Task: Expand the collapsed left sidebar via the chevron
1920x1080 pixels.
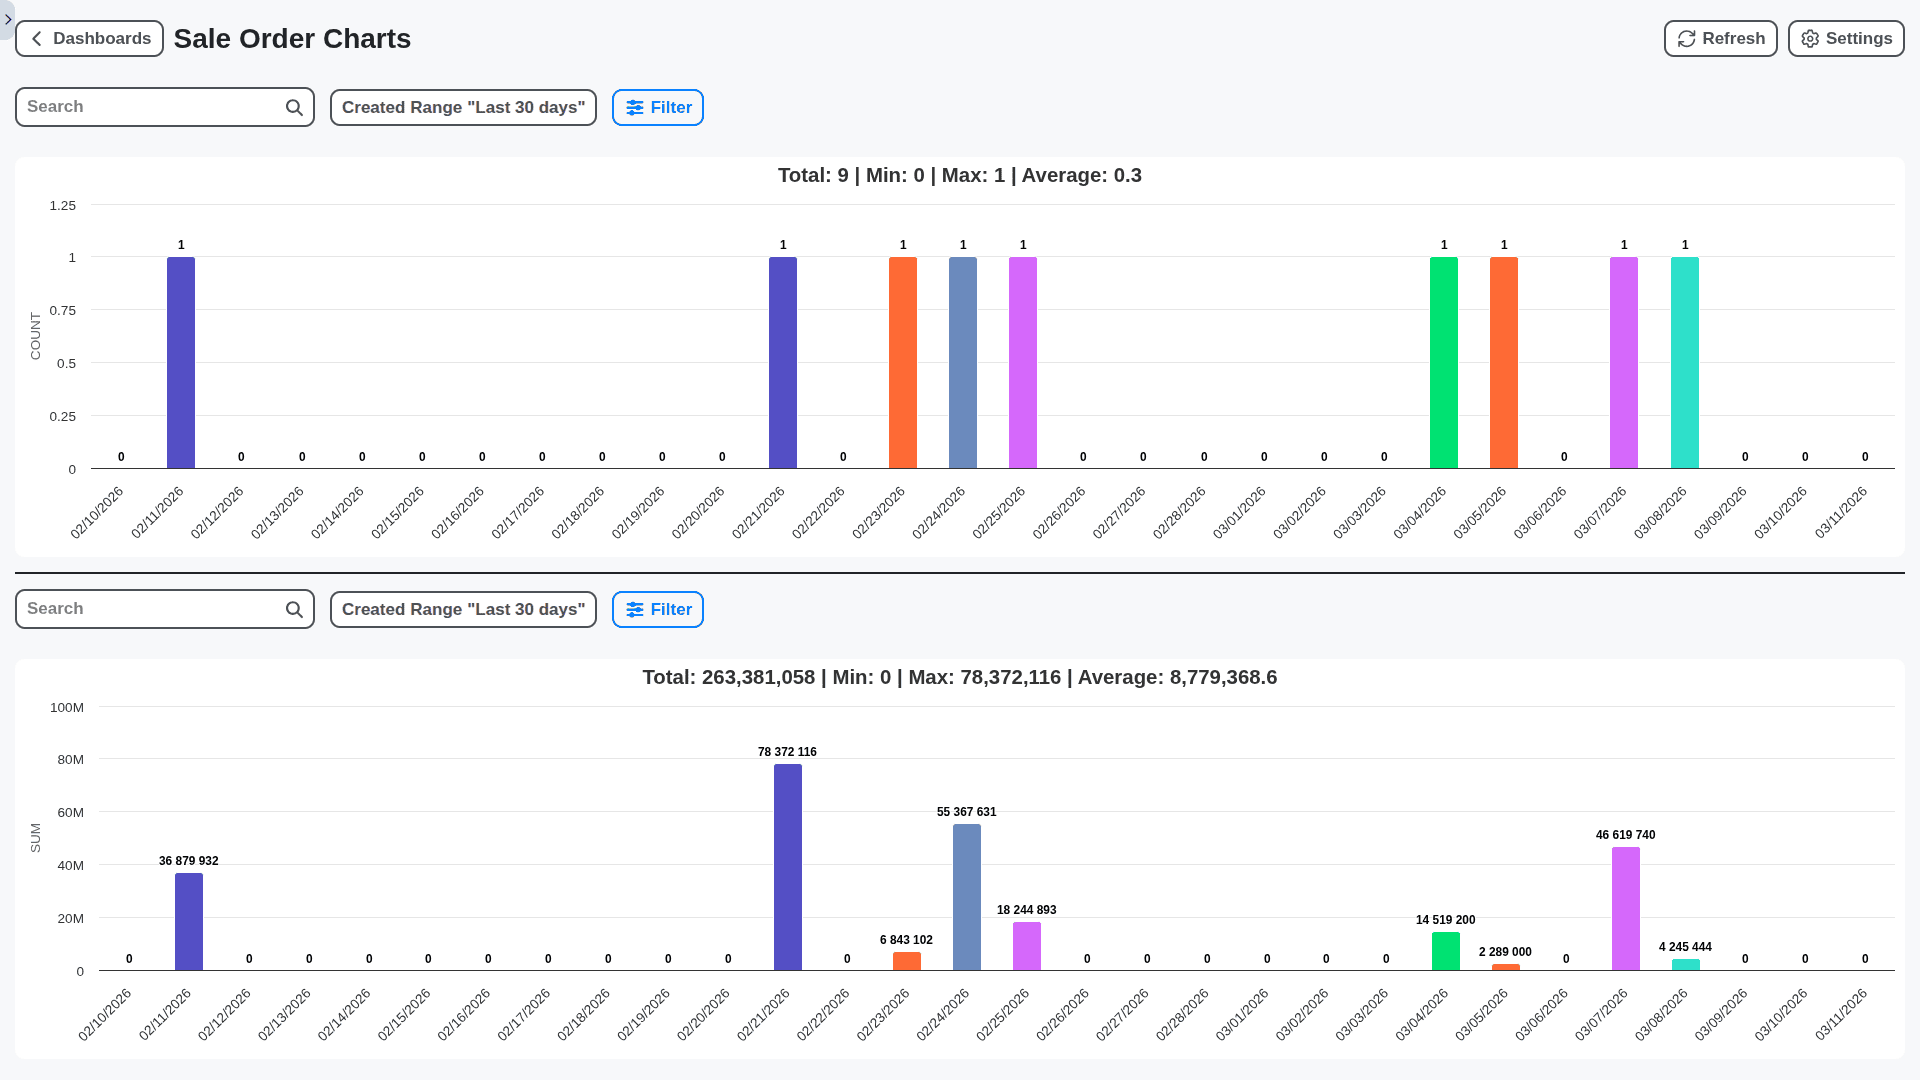Action: click(x=8, y=19)
